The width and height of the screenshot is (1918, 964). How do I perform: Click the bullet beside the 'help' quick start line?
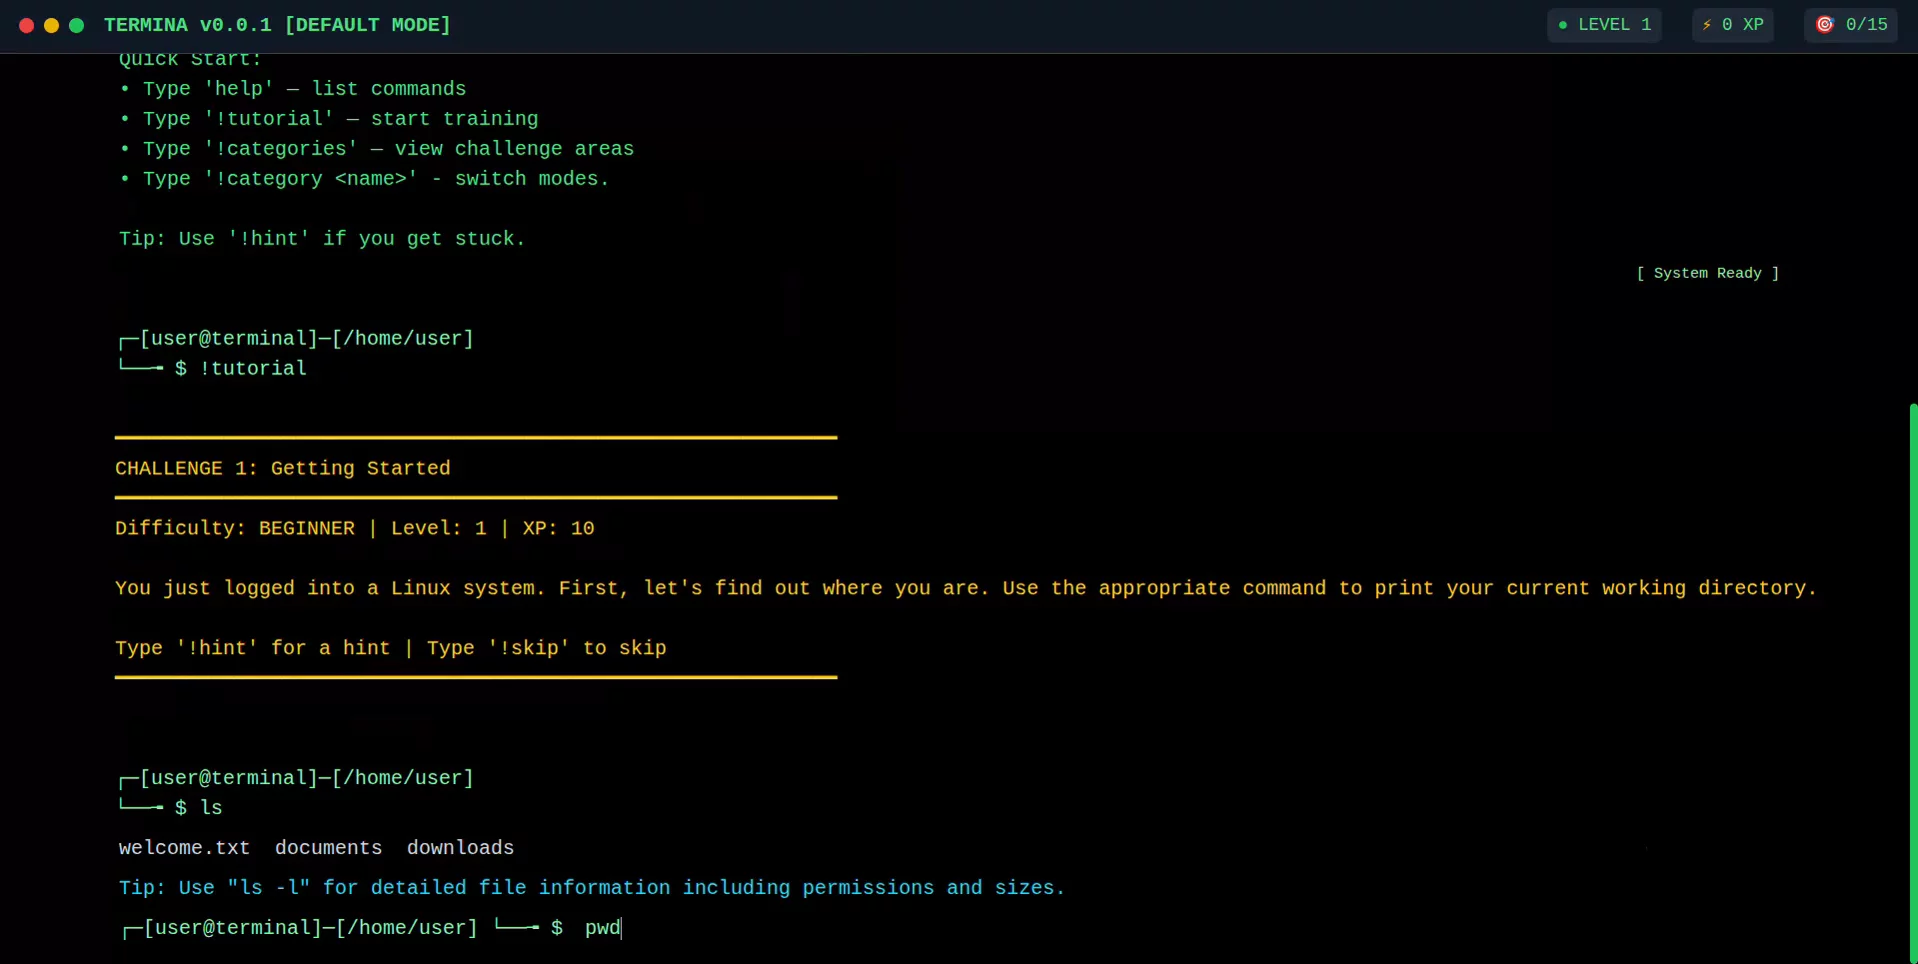pyautogui.click(x=123, y=90)
